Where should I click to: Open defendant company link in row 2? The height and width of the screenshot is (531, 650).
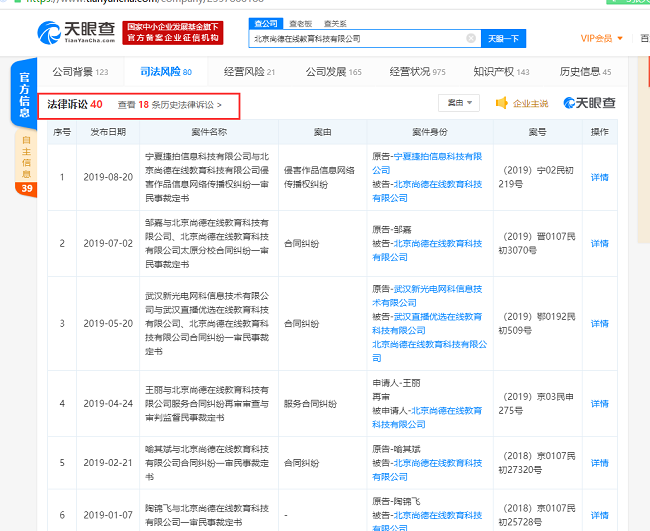click(427, 250)
